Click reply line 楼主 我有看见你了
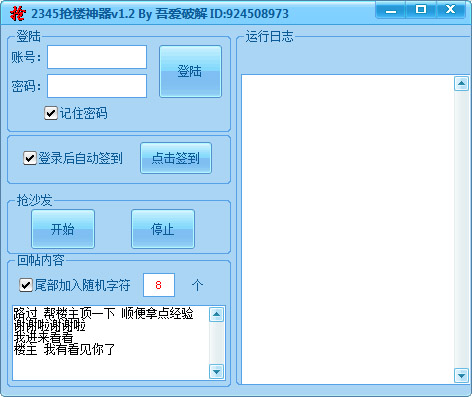 tap(64, 350)
